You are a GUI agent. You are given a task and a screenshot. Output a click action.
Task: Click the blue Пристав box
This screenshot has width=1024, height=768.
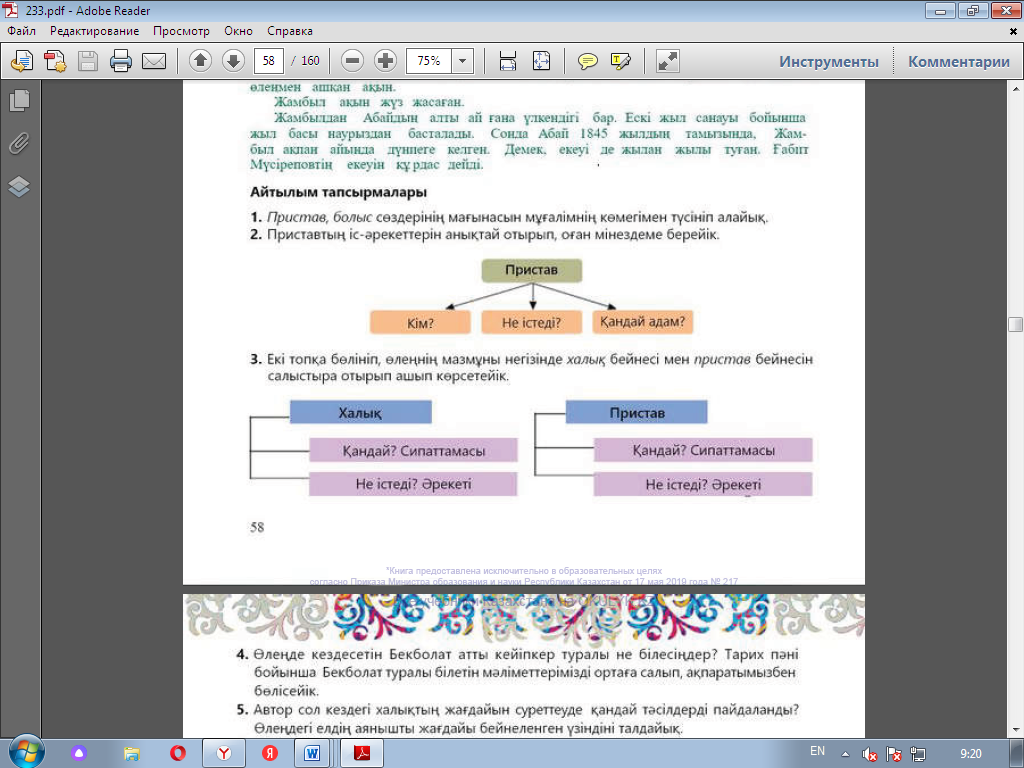tap(637, 412)
